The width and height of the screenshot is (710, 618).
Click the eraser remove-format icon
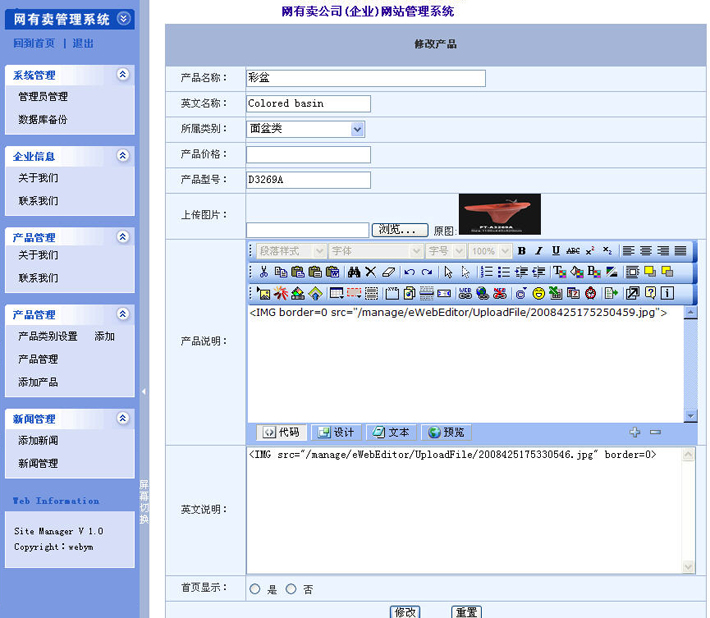[x=388, y=272]
